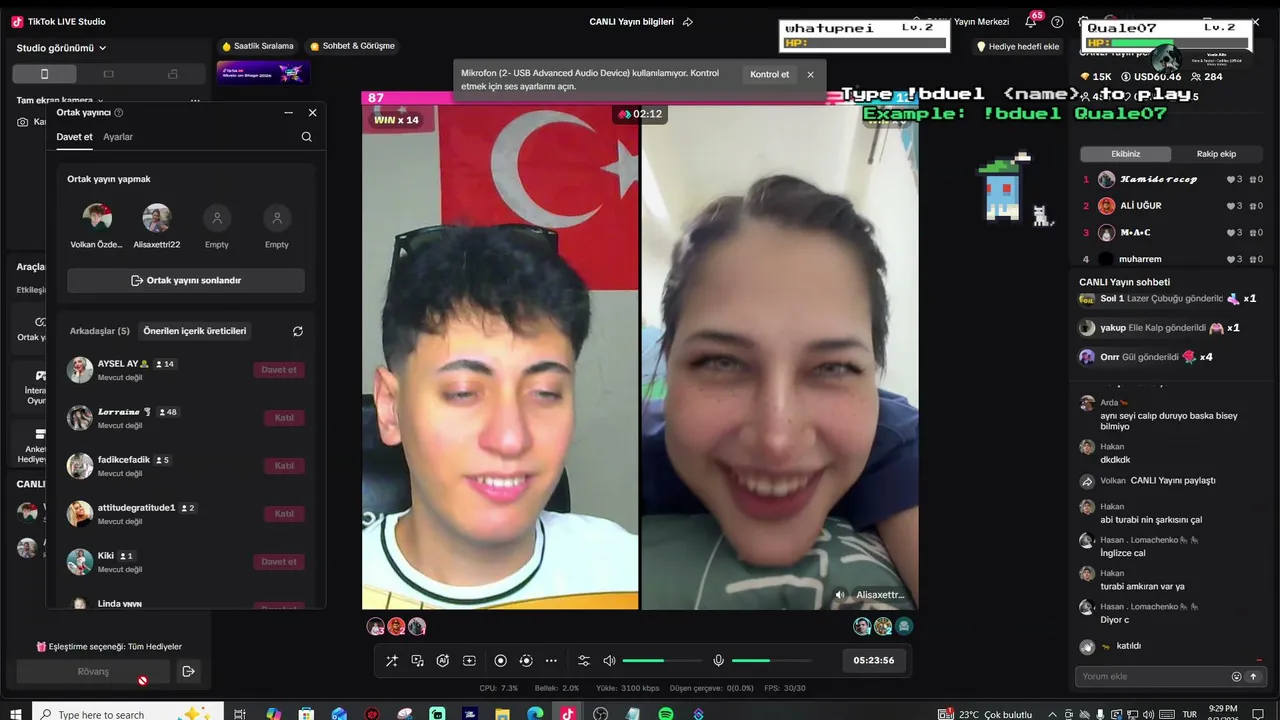1280x720 pixels.
Task: Dismiss the microphone notification
Action: click(x=811, y=75)
